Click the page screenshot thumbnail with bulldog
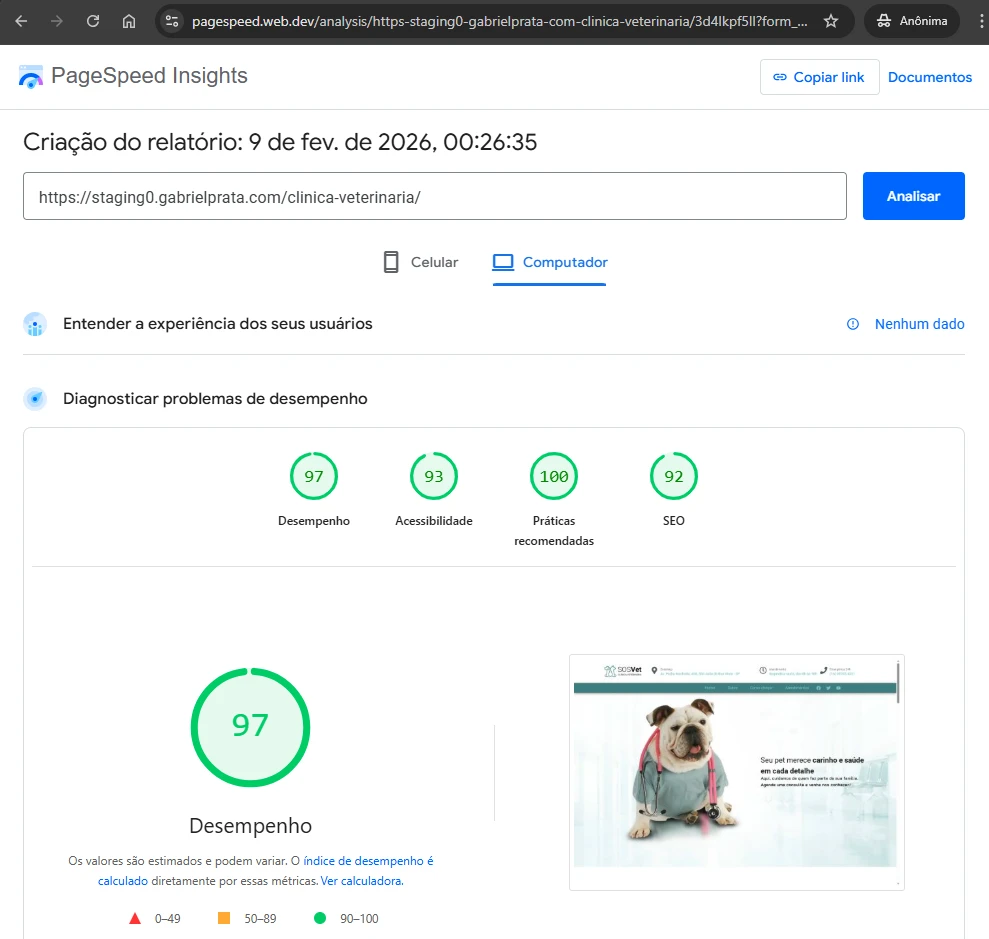This screenshot has height=939, width=989. coord(736,772)
